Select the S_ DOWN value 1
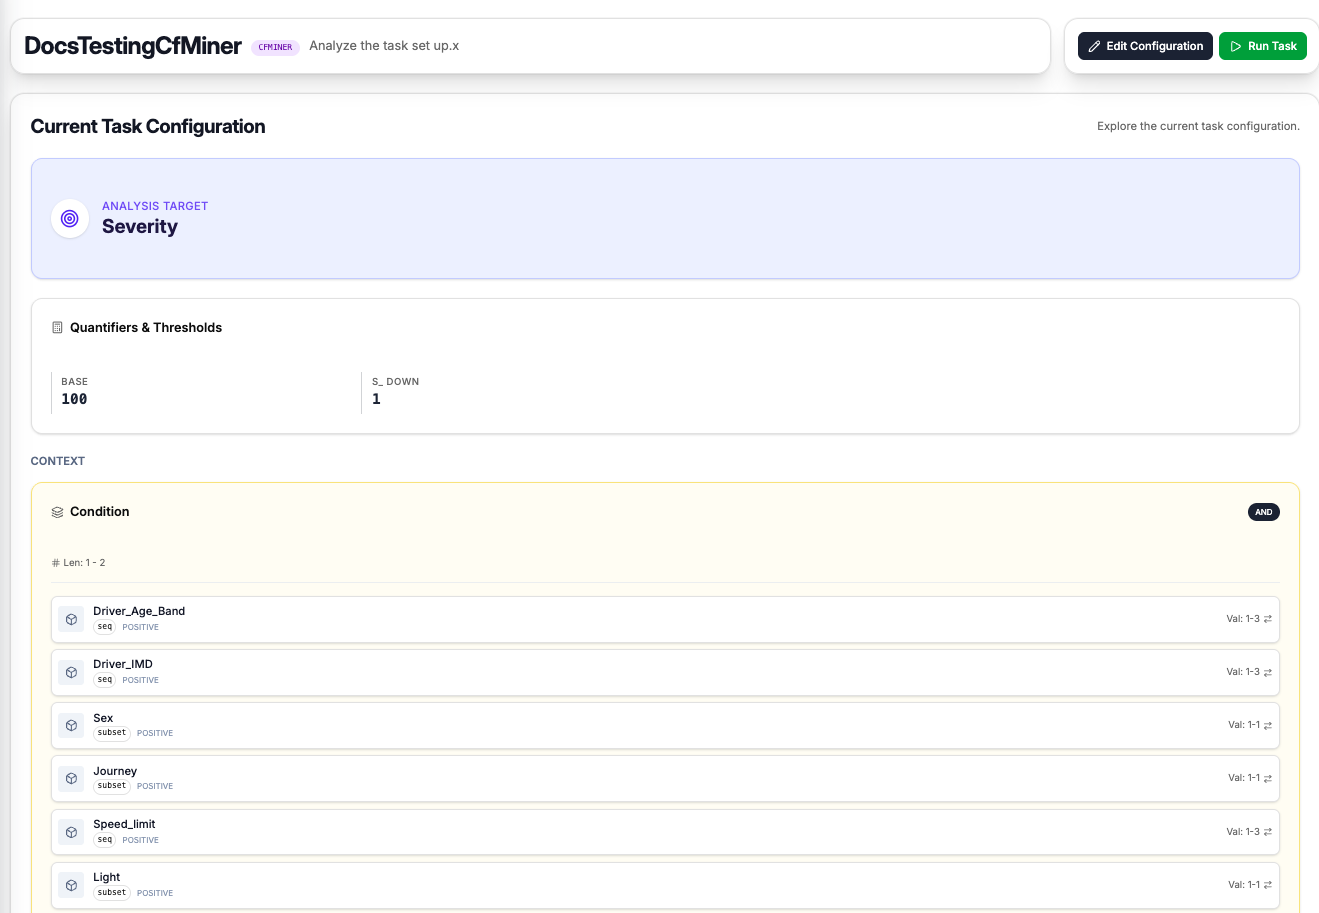 [x=376, y=399]
